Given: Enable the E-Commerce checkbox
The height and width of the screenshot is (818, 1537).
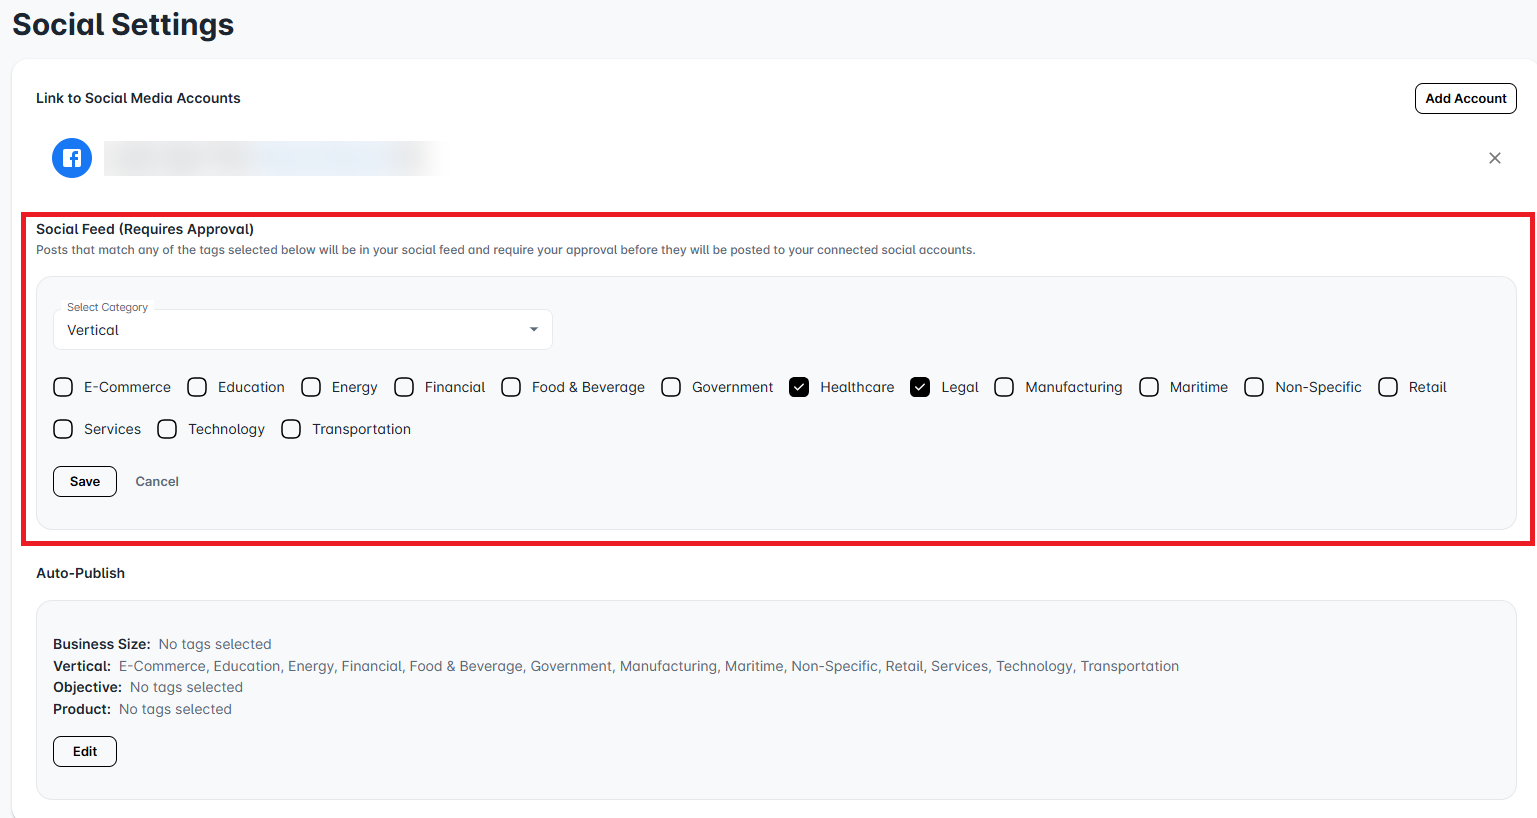Looking at the screenshot, I should pos(64,387).
